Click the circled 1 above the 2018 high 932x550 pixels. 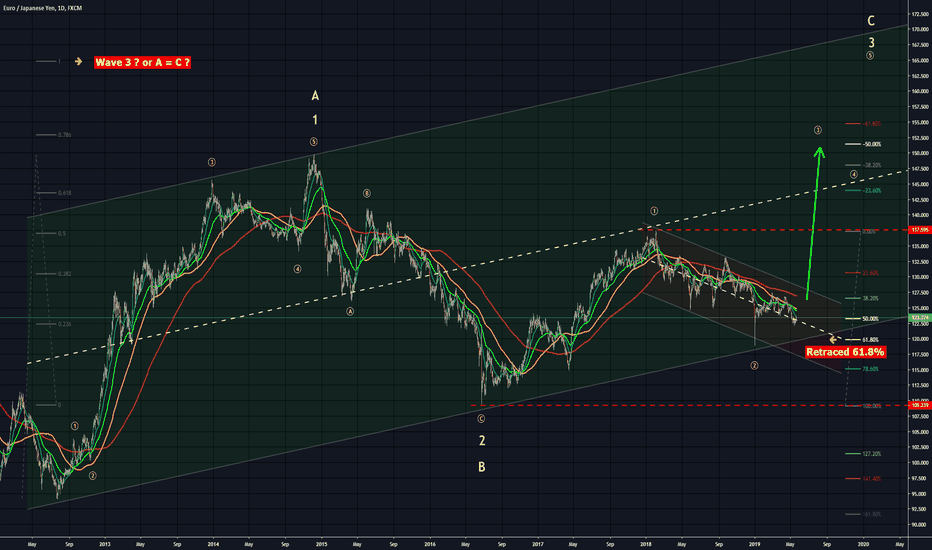[x=654, y=210]
